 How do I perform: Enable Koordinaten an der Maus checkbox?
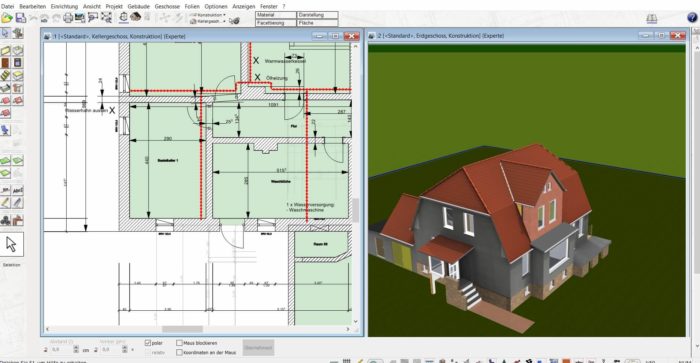point(179,352)
